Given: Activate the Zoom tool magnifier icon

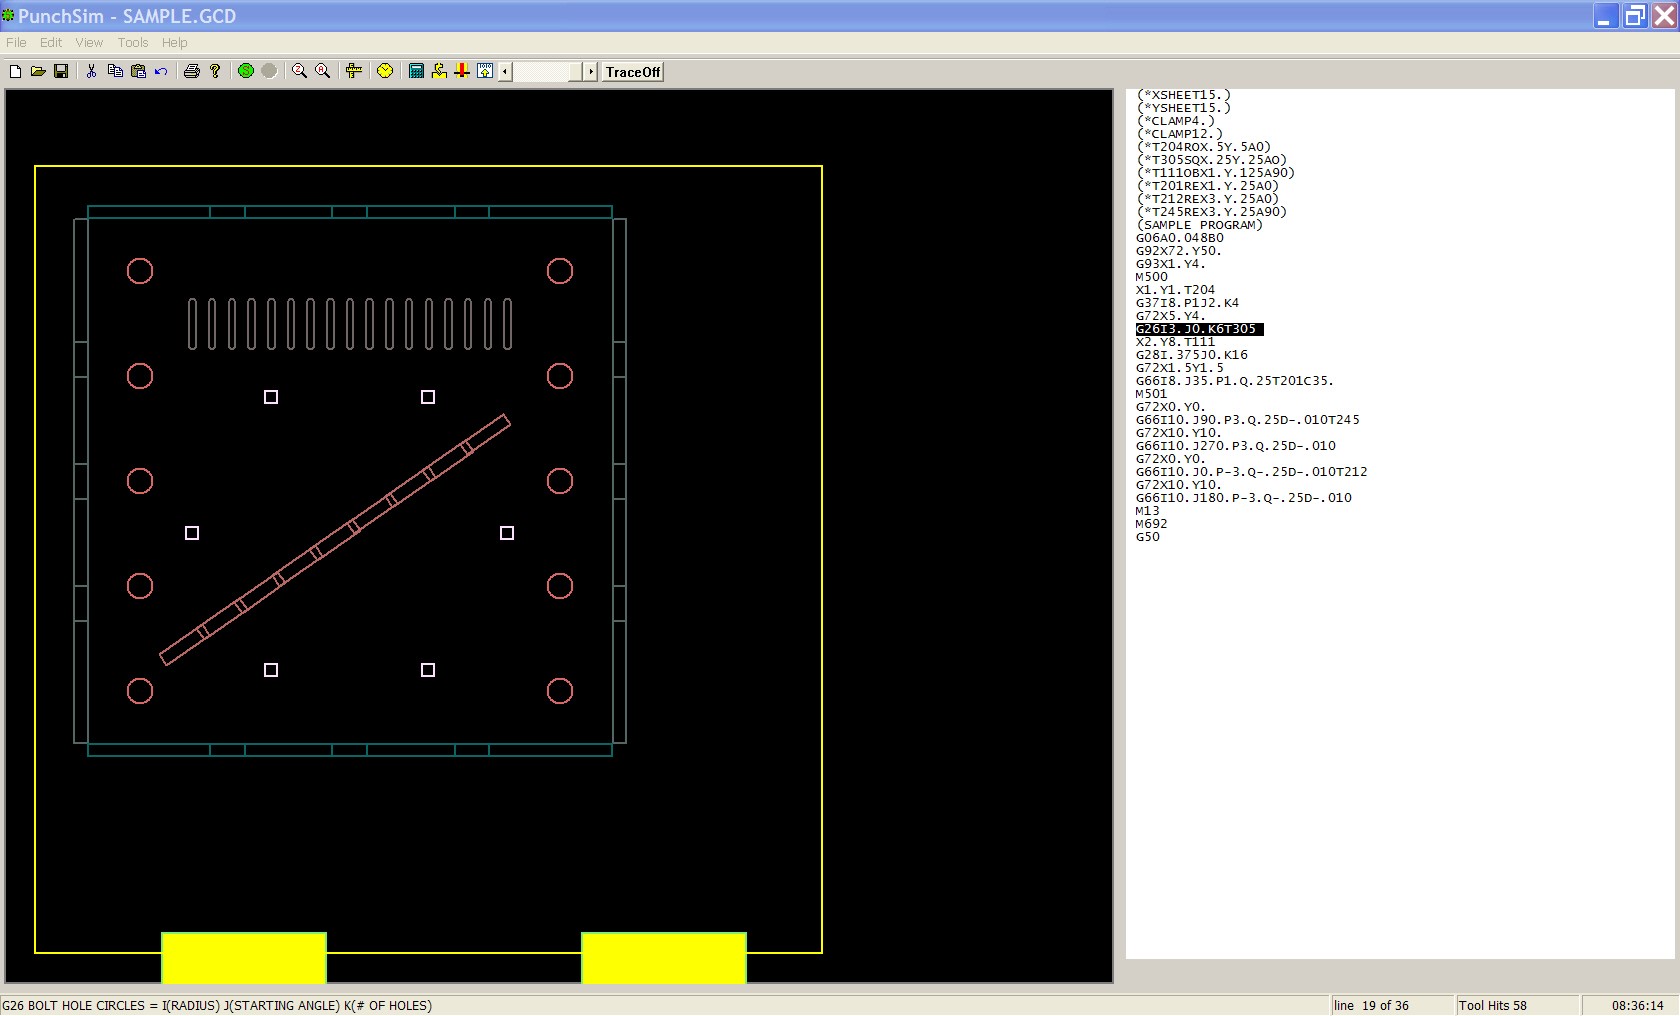Looking at the screenshot, I should [297, 71].
